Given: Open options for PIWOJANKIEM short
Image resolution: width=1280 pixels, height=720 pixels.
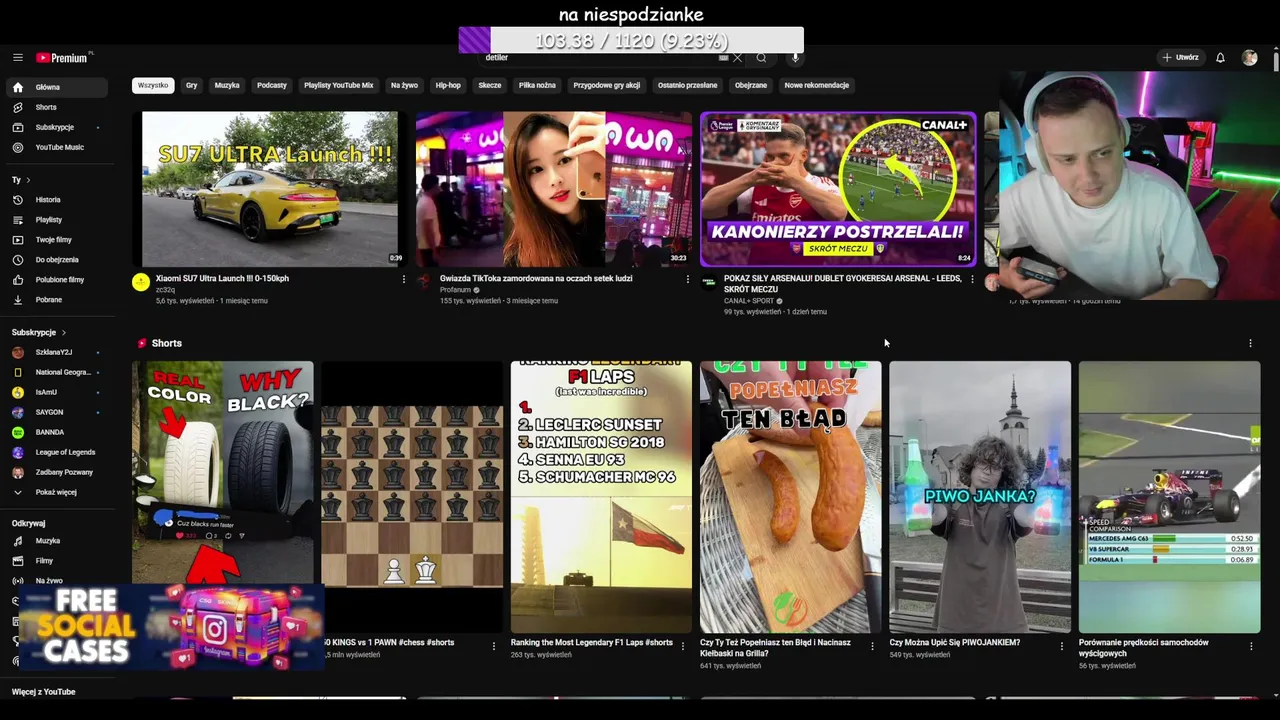Looking at the screenshot, I should point(1062,646).
